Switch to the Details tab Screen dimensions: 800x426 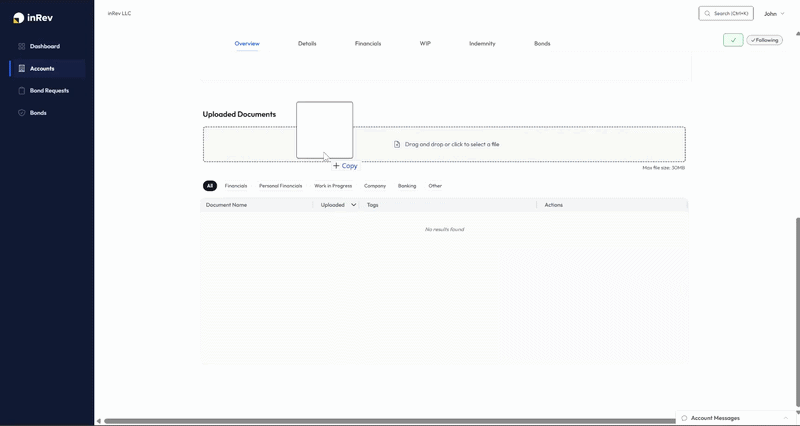(x=307, y=43)
